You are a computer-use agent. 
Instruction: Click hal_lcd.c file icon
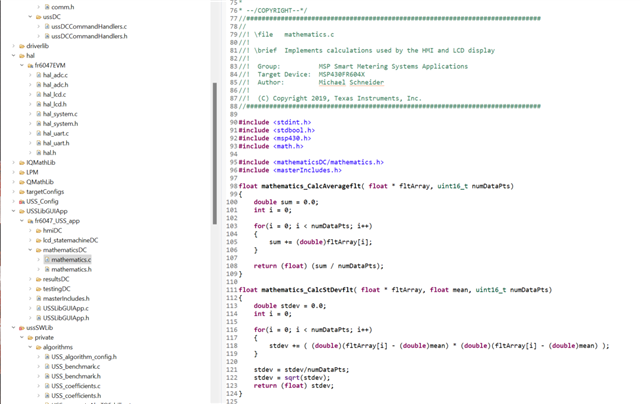[39, 95]
